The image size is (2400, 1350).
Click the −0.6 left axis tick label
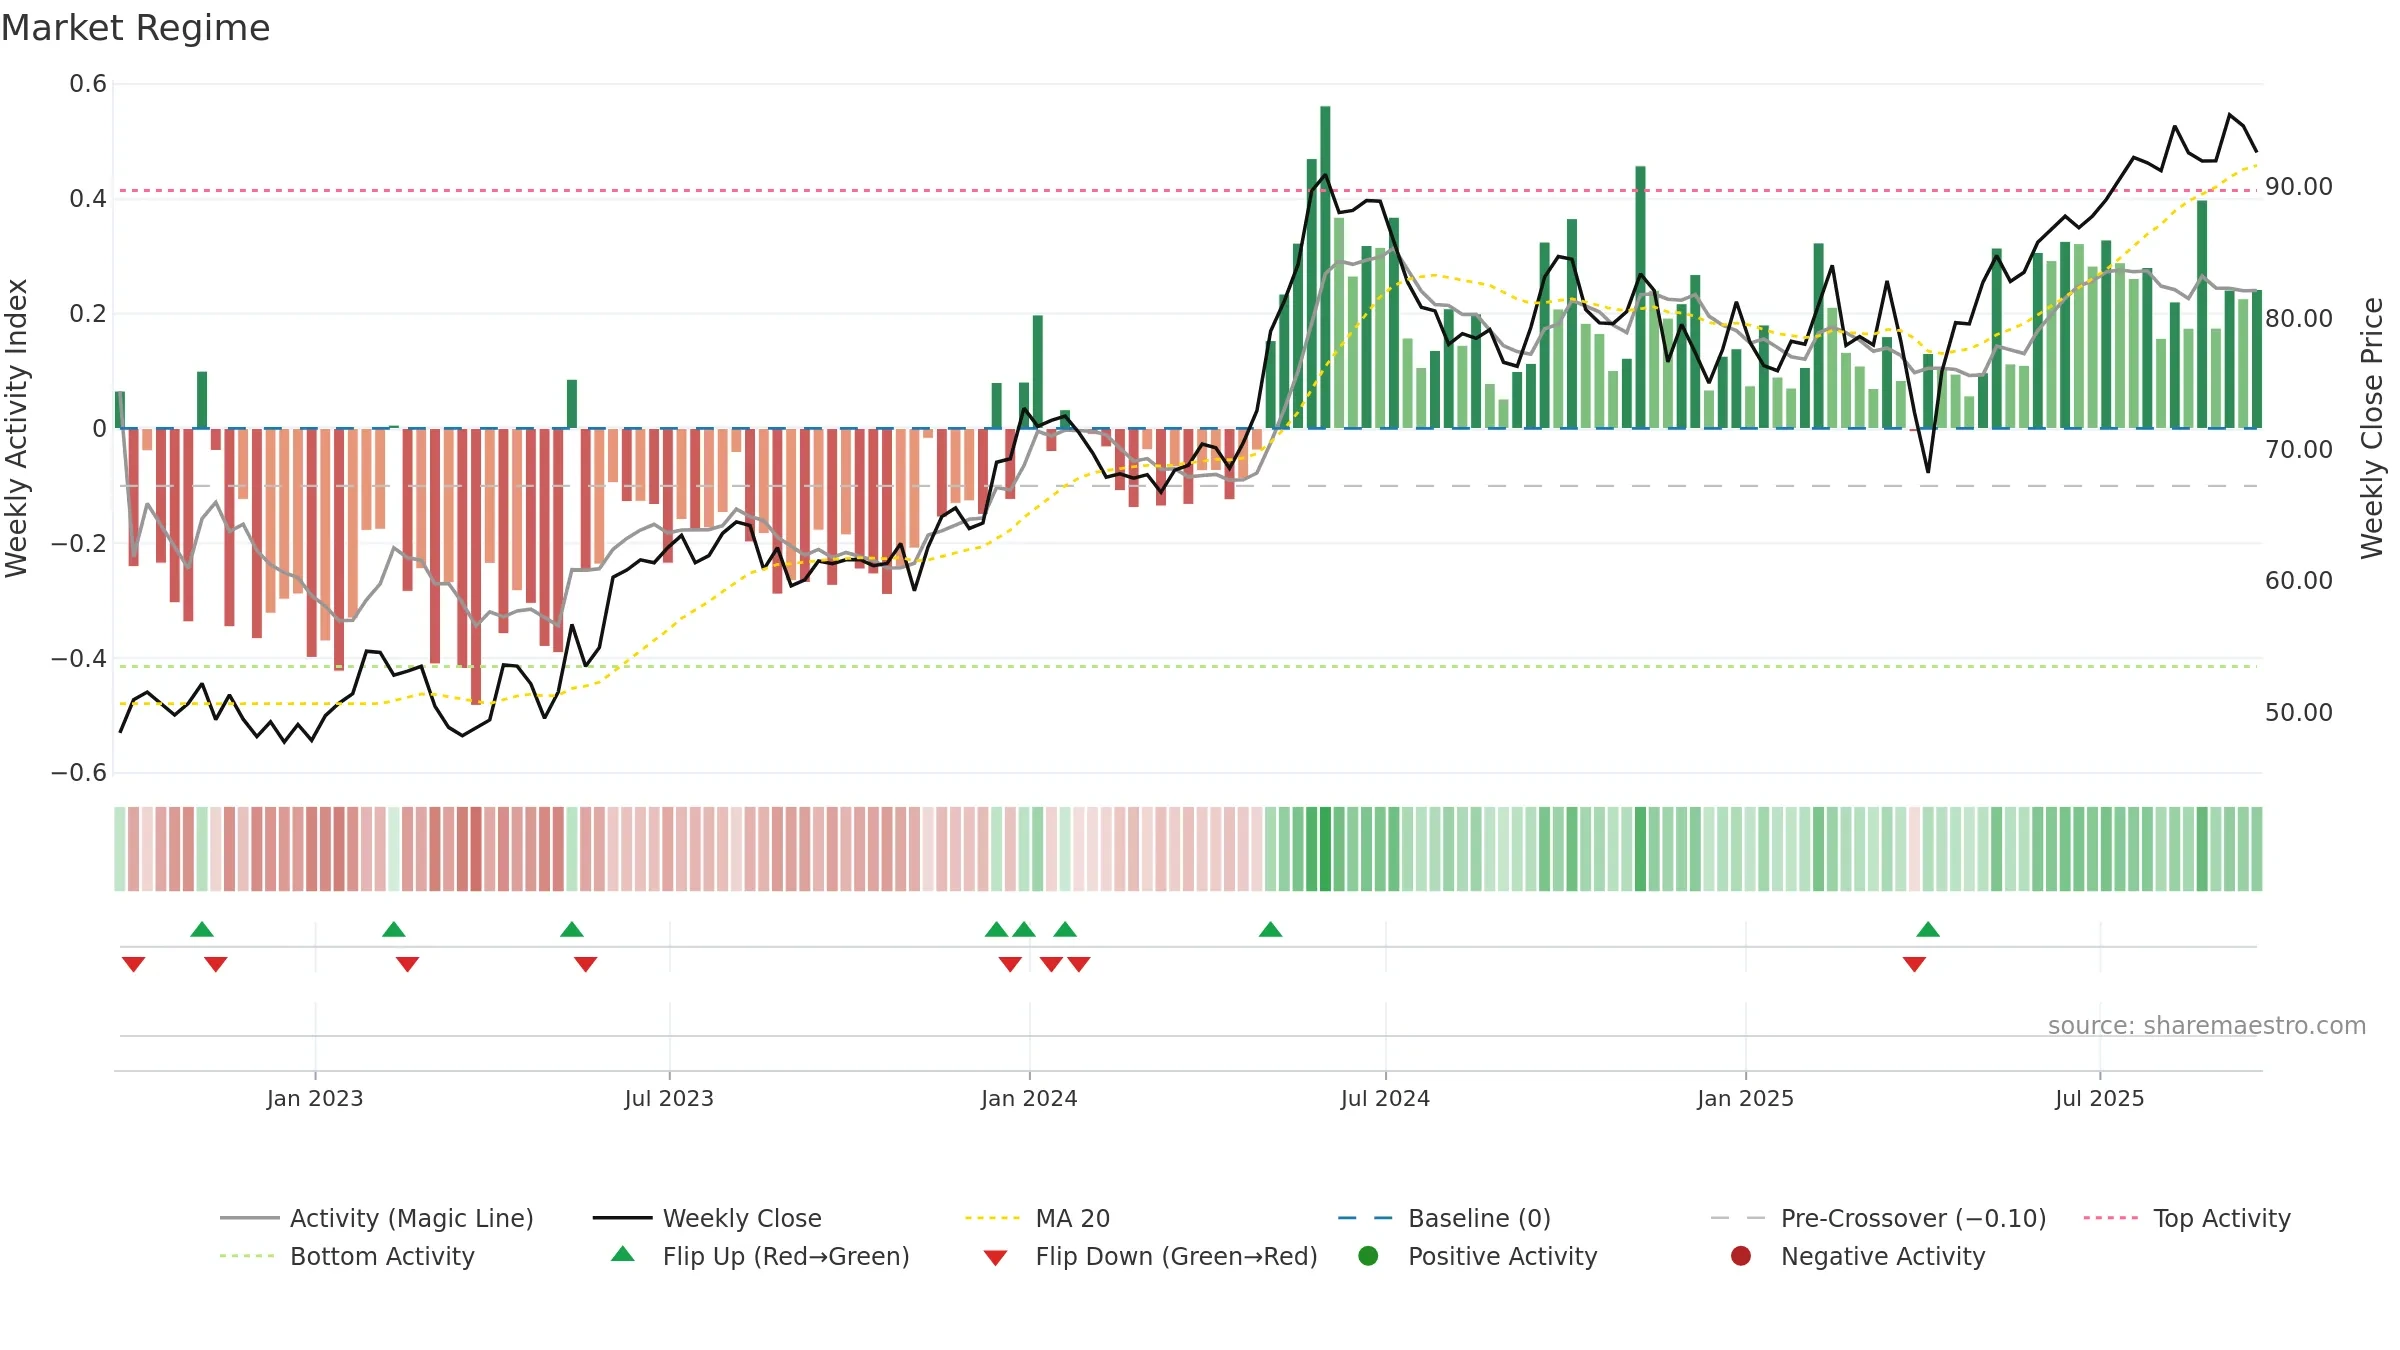point(79,773)
